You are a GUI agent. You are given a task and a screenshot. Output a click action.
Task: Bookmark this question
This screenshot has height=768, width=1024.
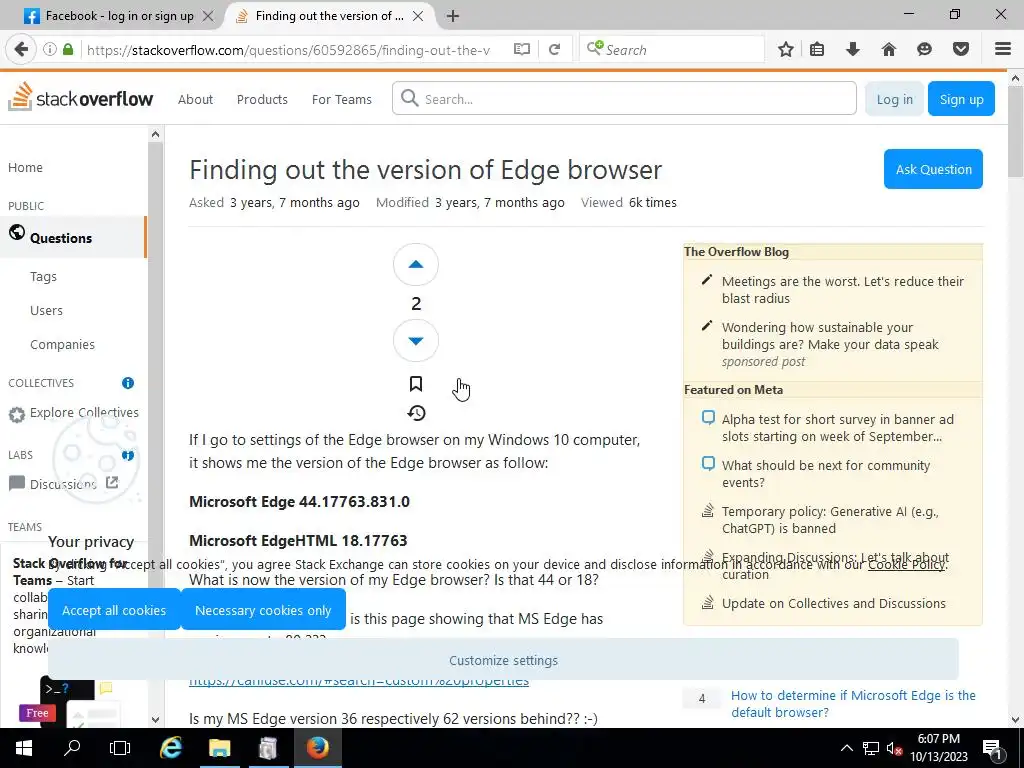tap(415, 383)
